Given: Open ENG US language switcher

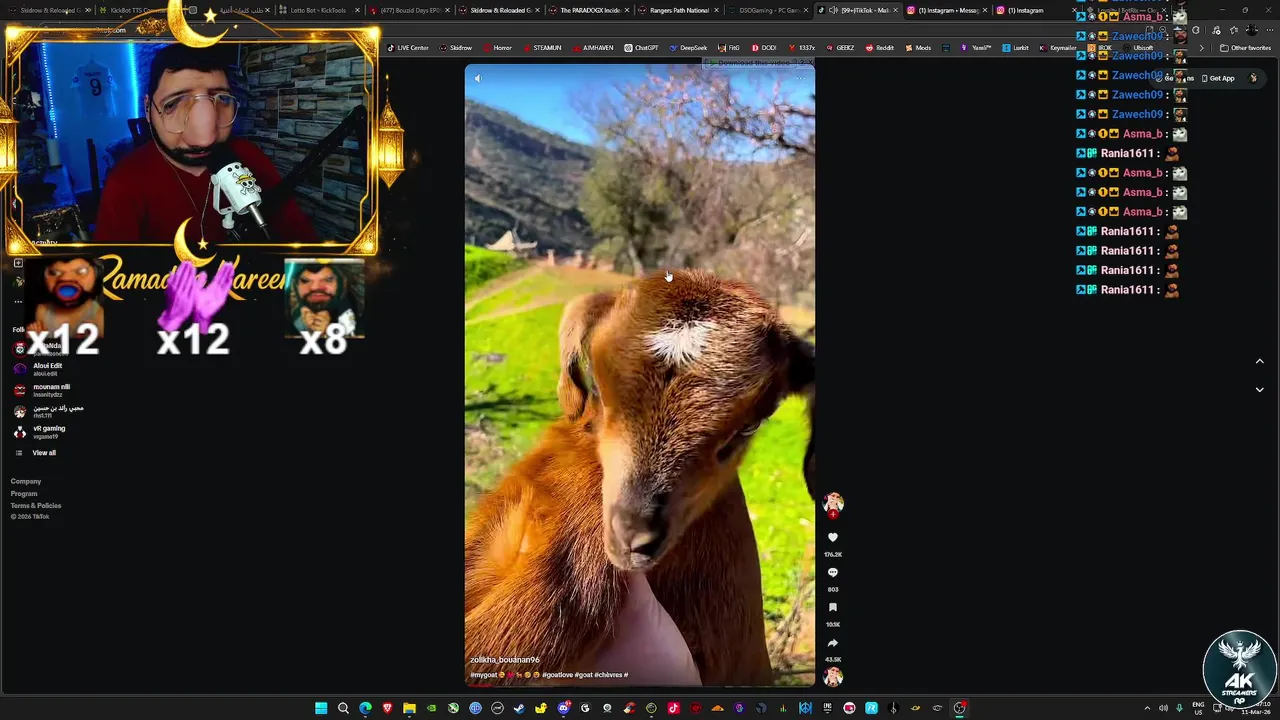Looking at the screenshot, I should coord(1200,708).
